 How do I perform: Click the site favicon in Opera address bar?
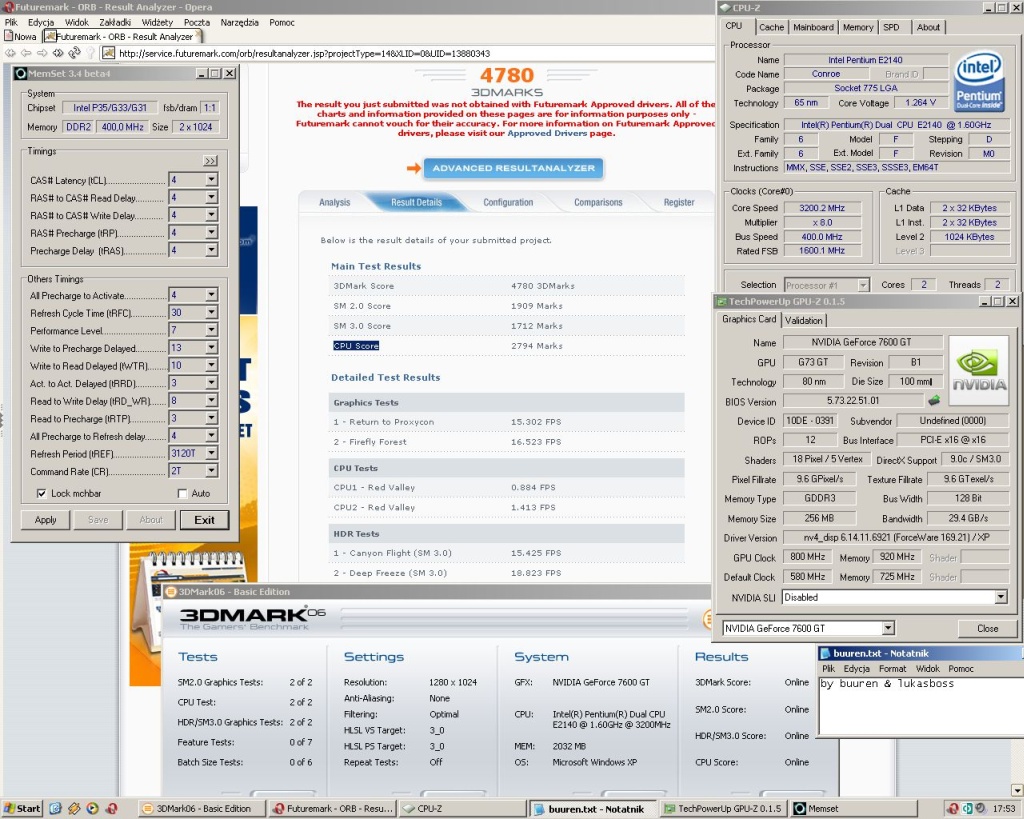[x=109, y=53]
